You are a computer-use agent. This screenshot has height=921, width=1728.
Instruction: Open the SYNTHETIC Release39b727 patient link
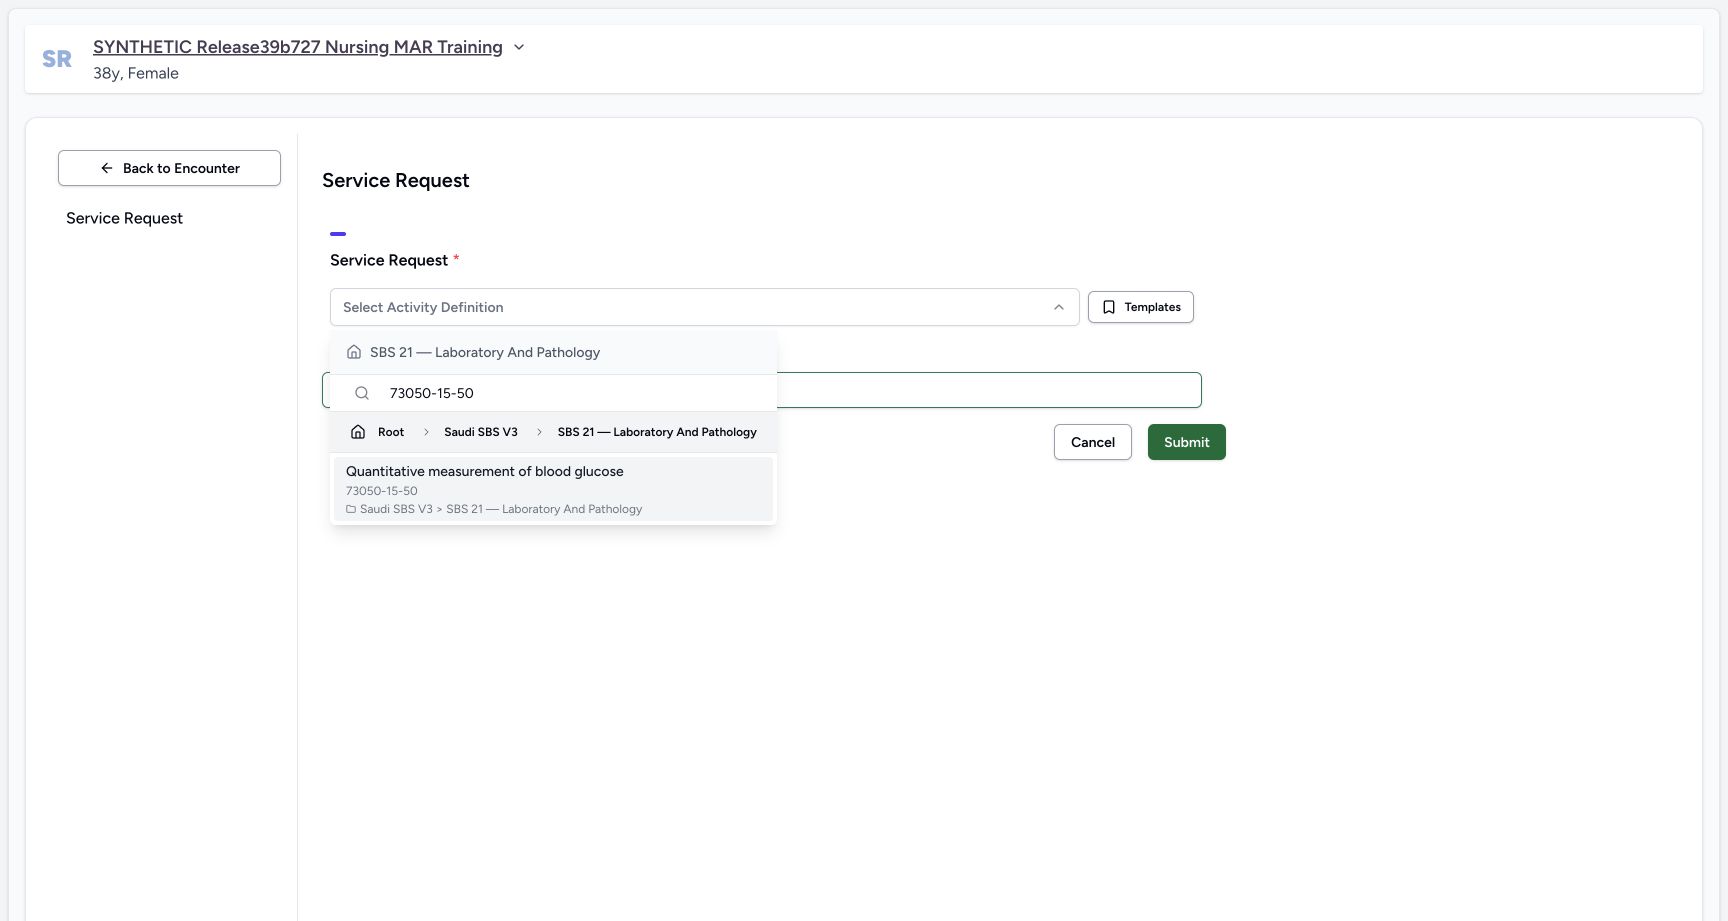(298, 47)
